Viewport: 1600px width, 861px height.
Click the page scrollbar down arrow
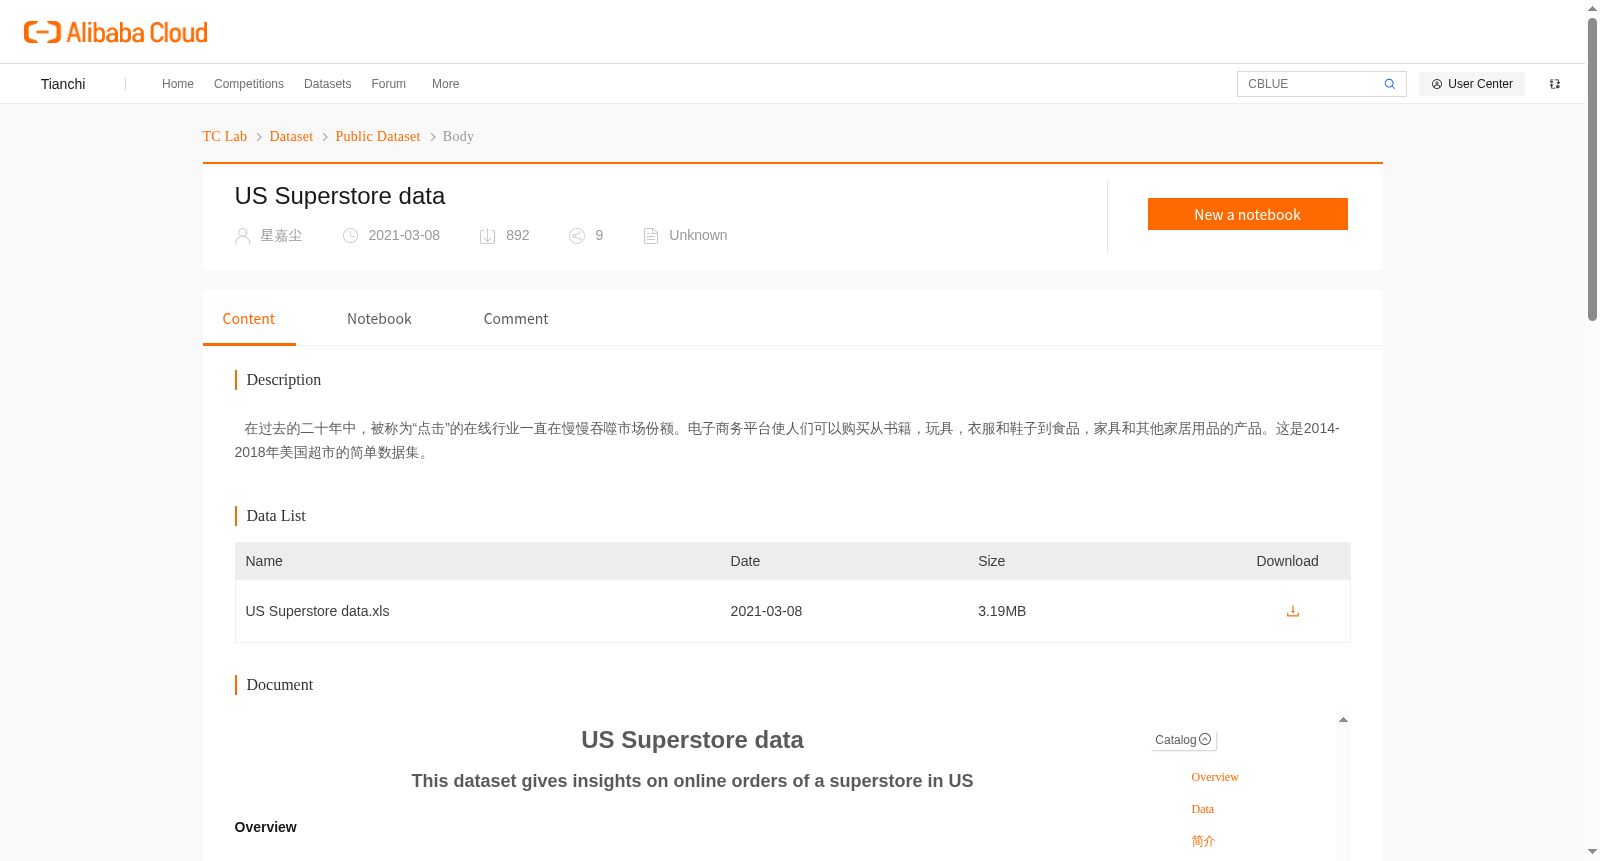[x=1592, y=852]
